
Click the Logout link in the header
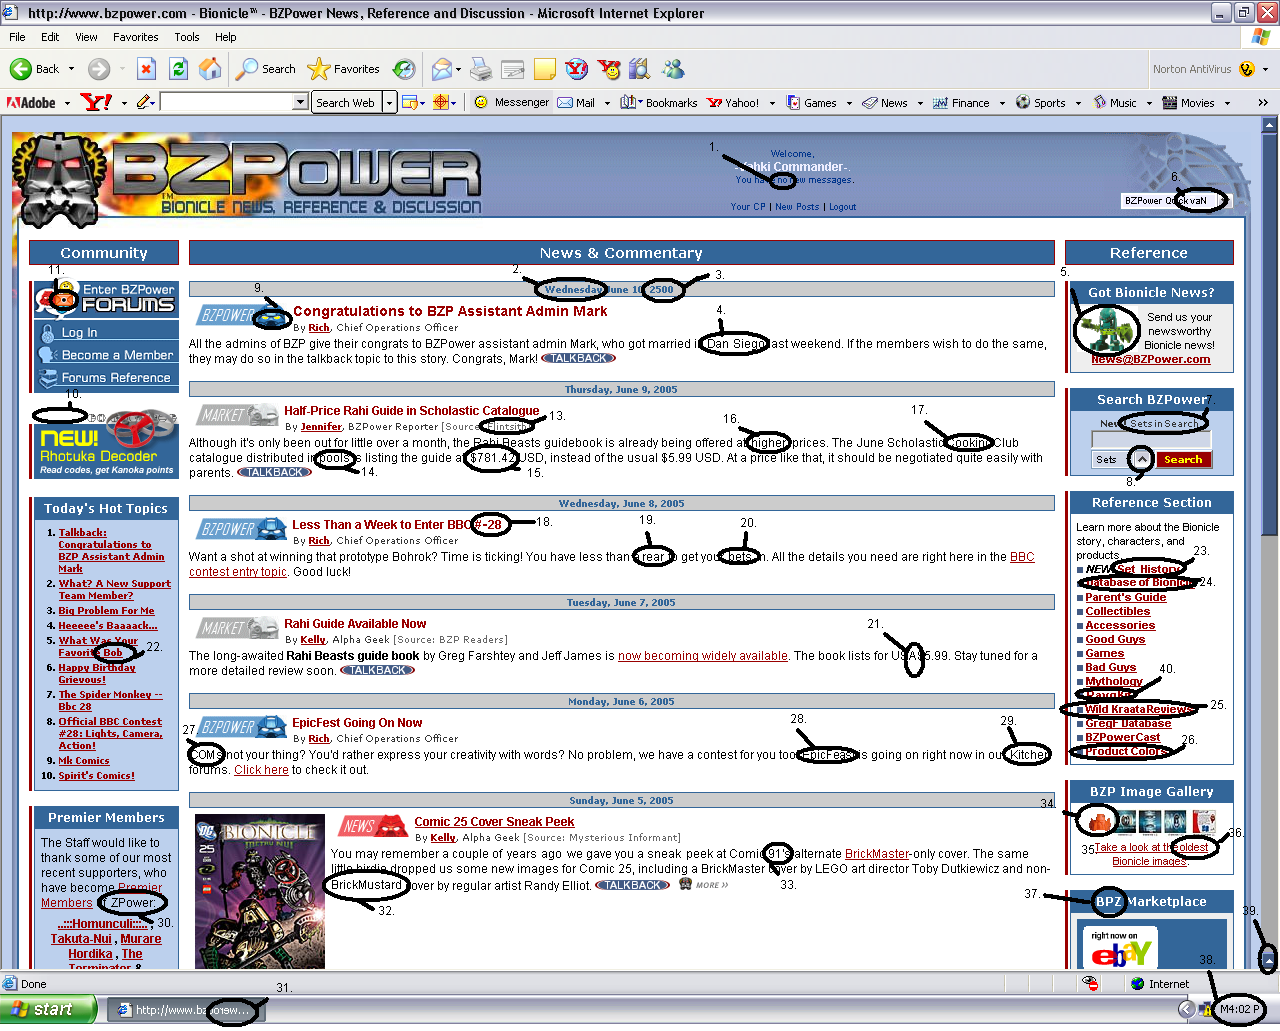point(842,207)
